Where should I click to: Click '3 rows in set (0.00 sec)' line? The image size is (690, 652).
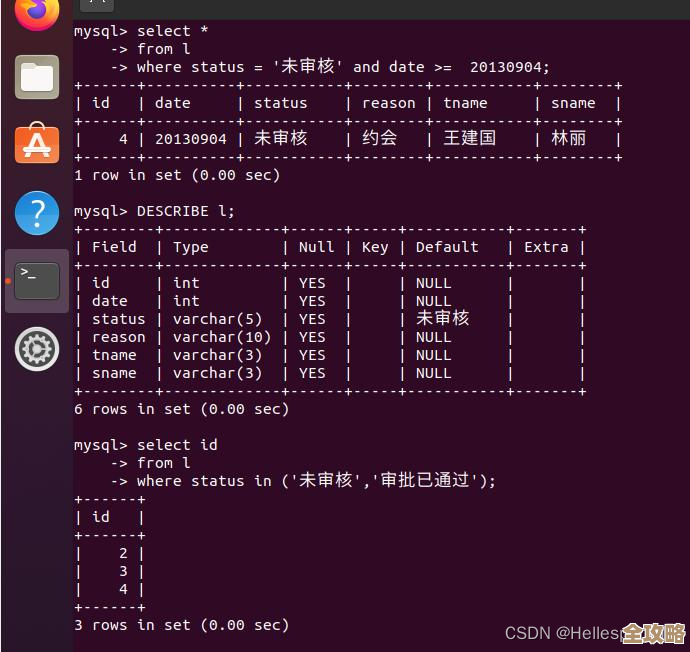click(182, 625)
